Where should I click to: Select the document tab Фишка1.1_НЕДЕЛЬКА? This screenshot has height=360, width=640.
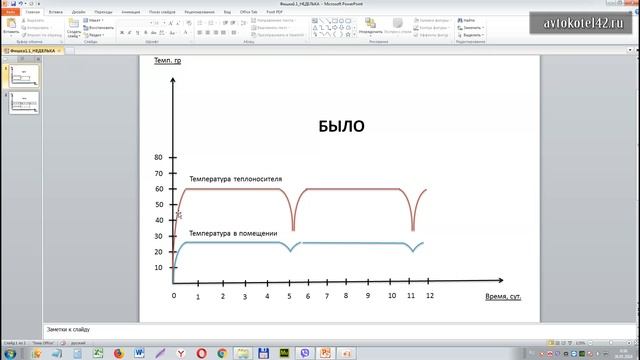tap(32, 51)
